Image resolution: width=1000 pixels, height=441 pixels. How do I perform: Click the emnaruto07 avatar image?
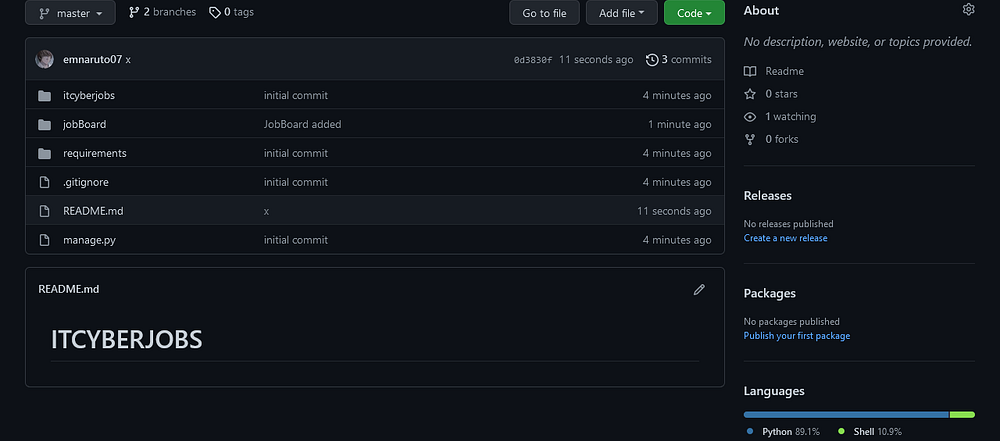coord(45,60)
